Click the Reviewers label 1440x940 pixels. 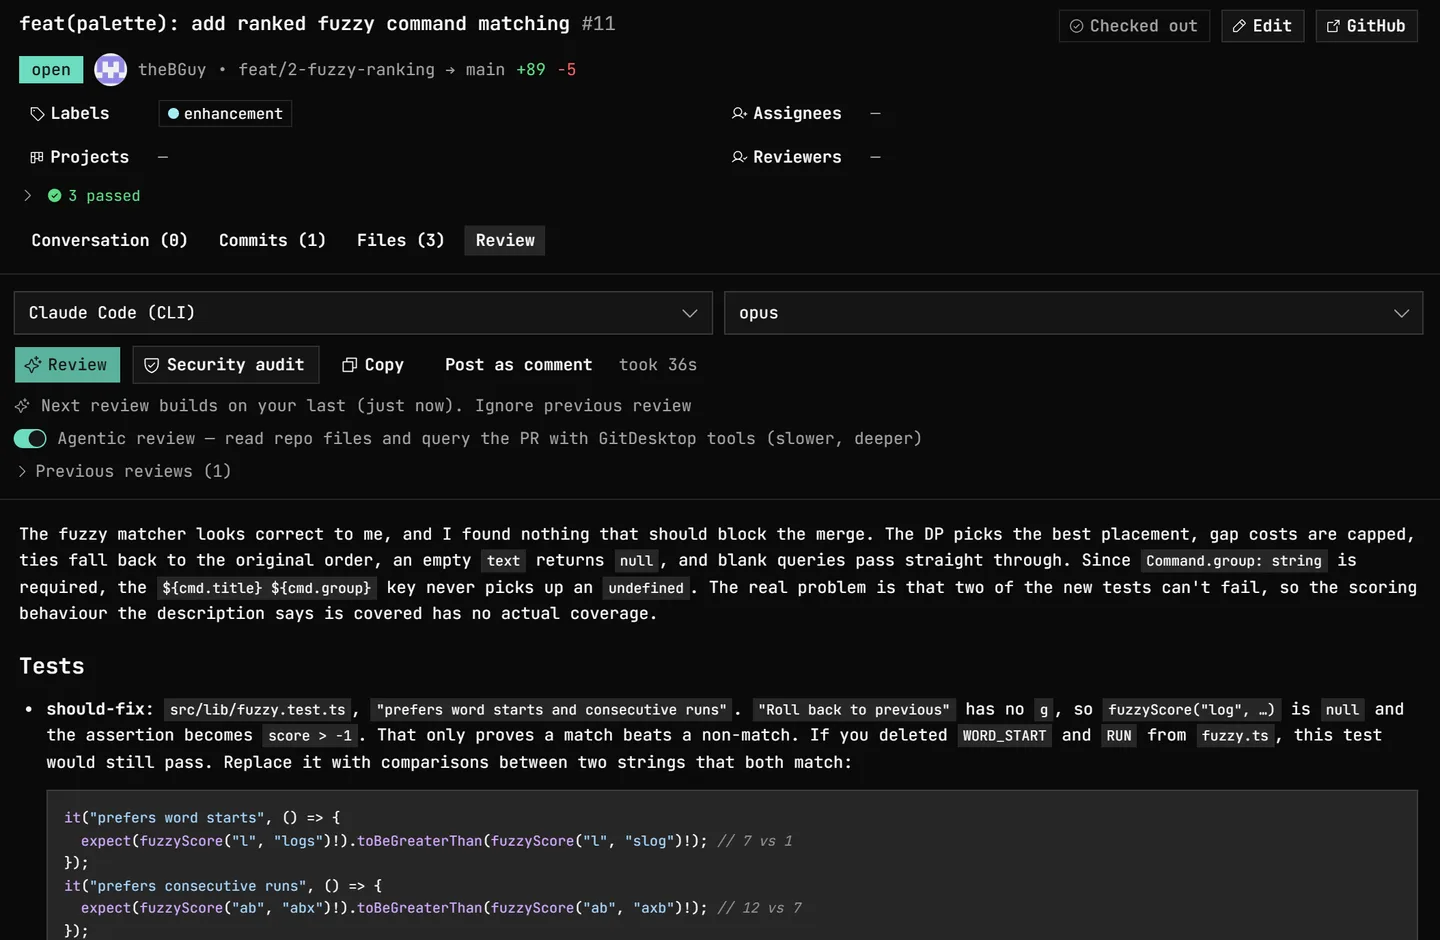(797, 157)
